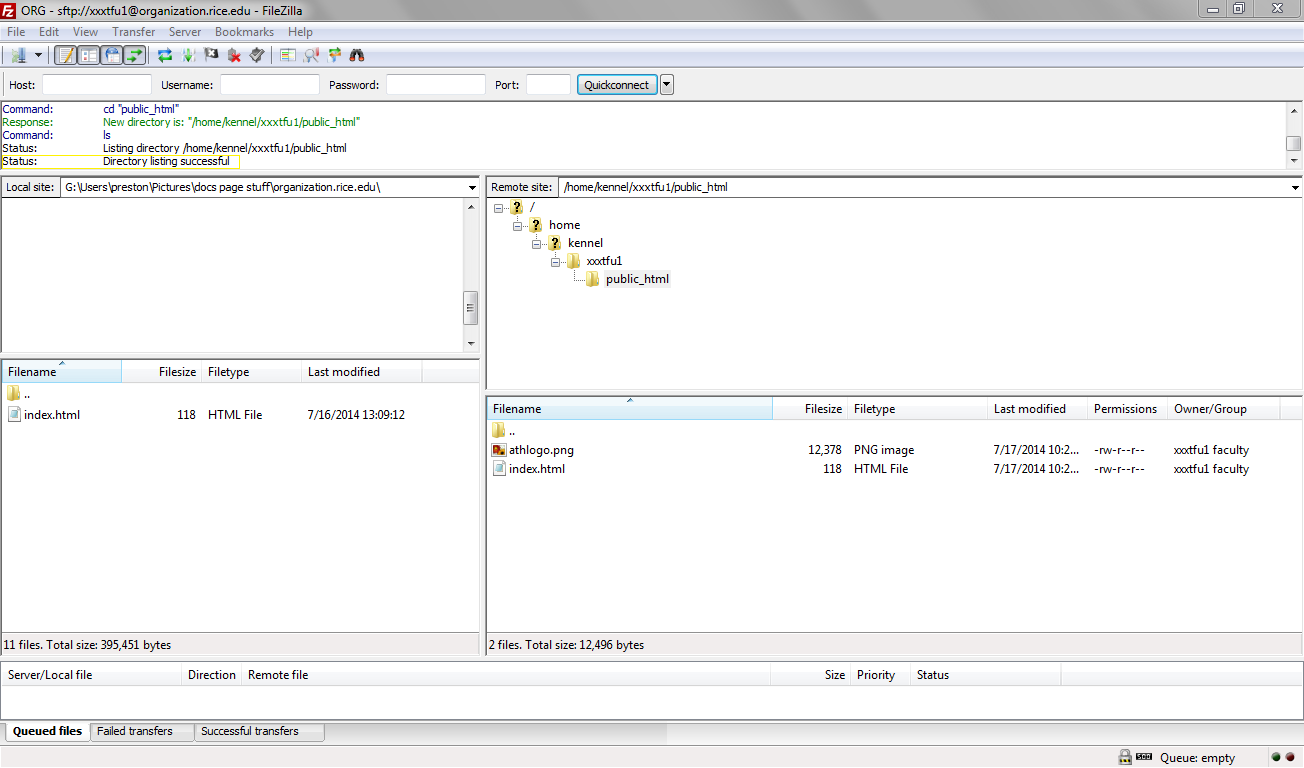Click the Host input field
The width and height of the screenshot is (1304, 768).
tap(96, 85)
